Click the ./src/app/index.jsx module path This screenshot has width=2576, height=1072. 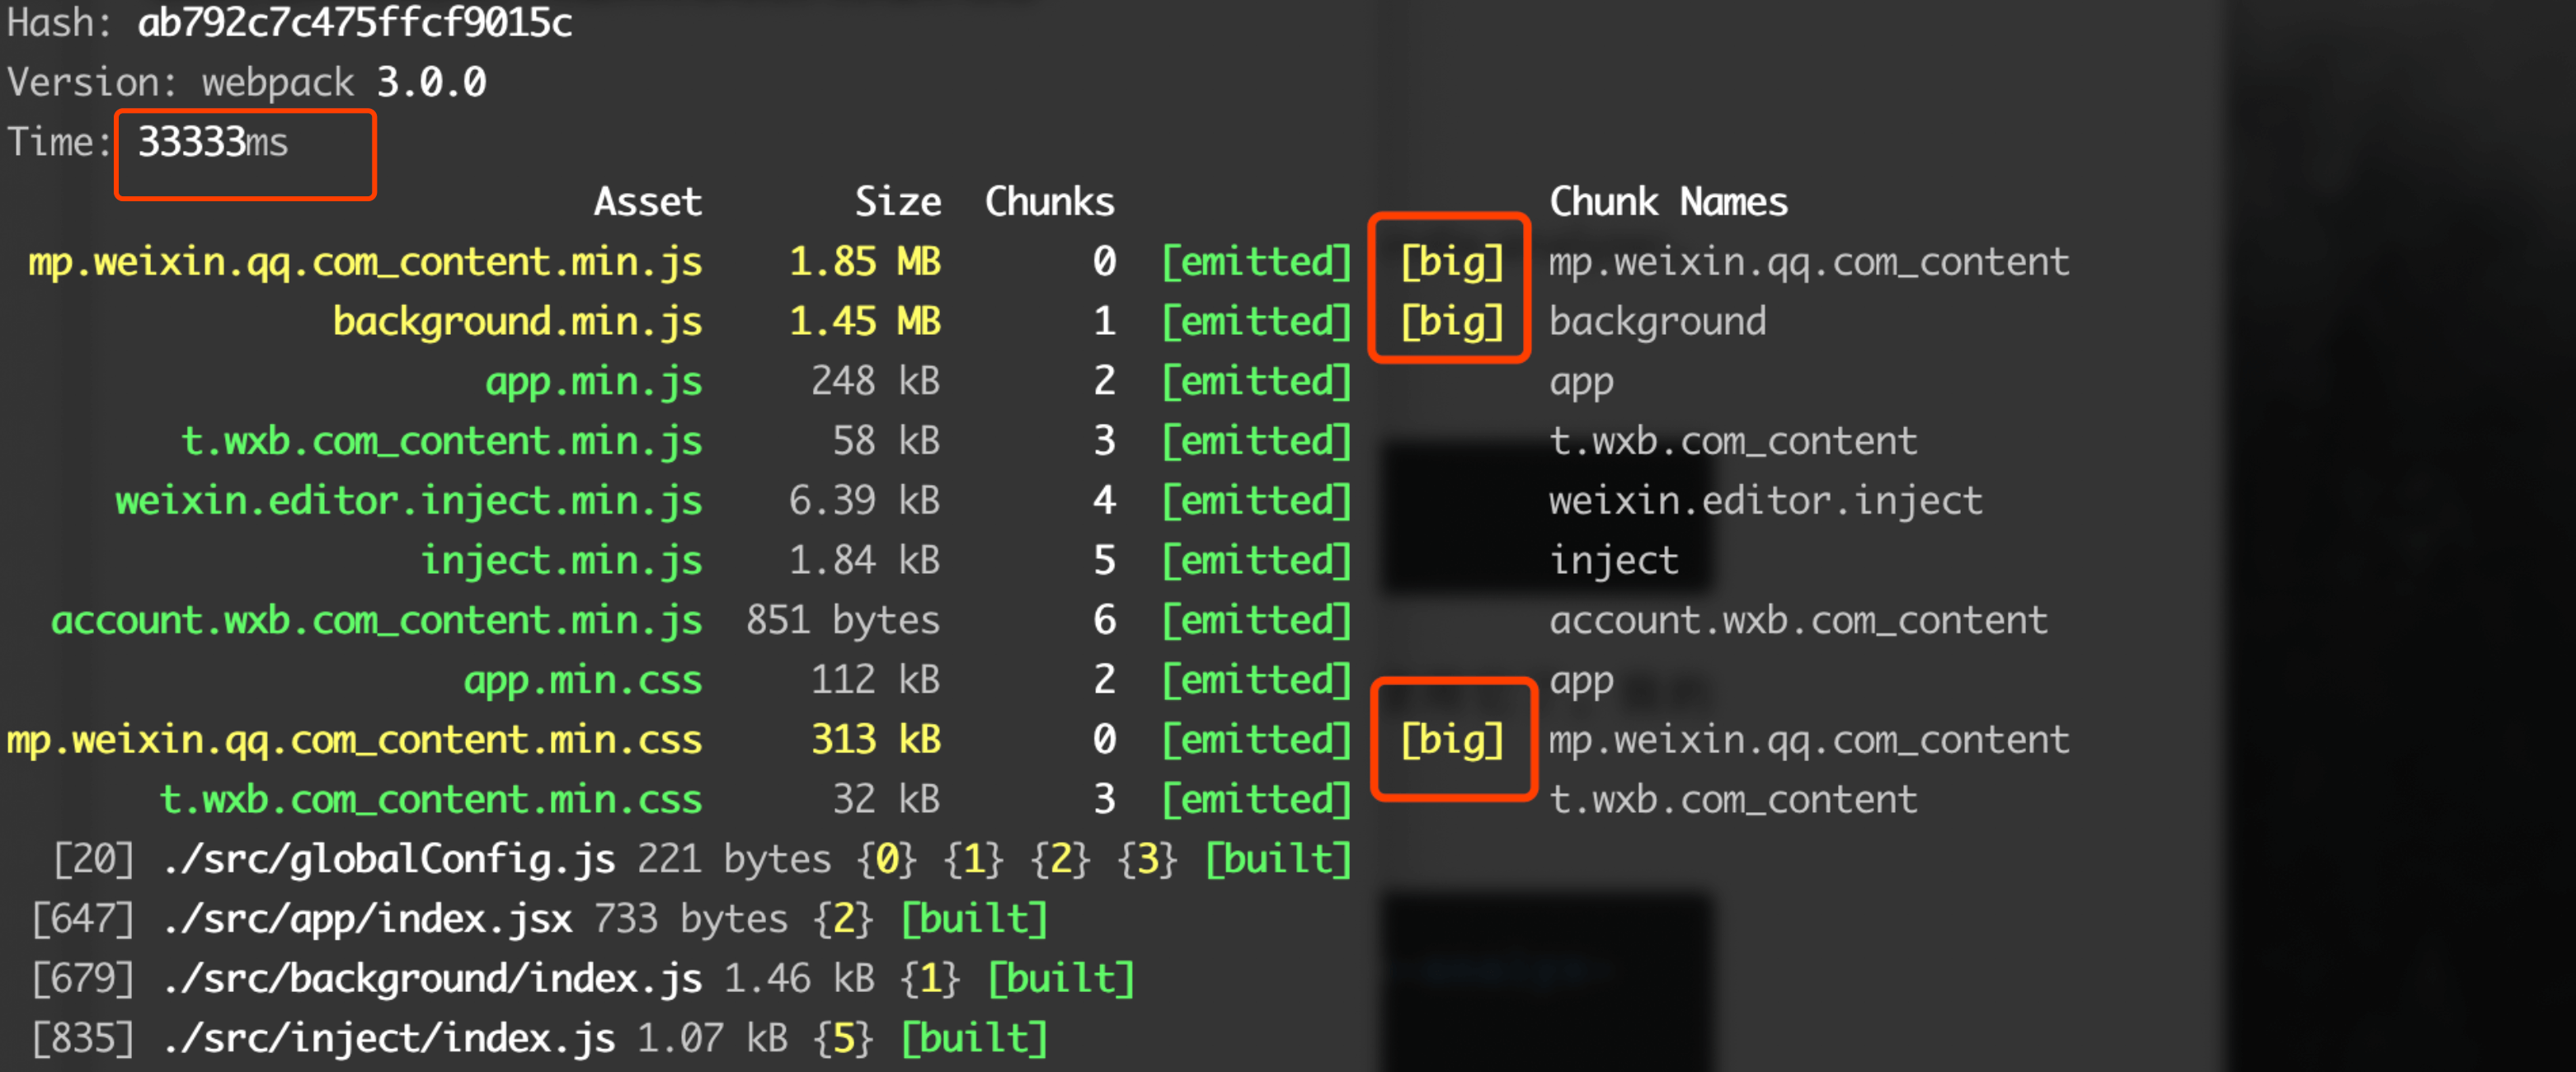pos(367,919)
